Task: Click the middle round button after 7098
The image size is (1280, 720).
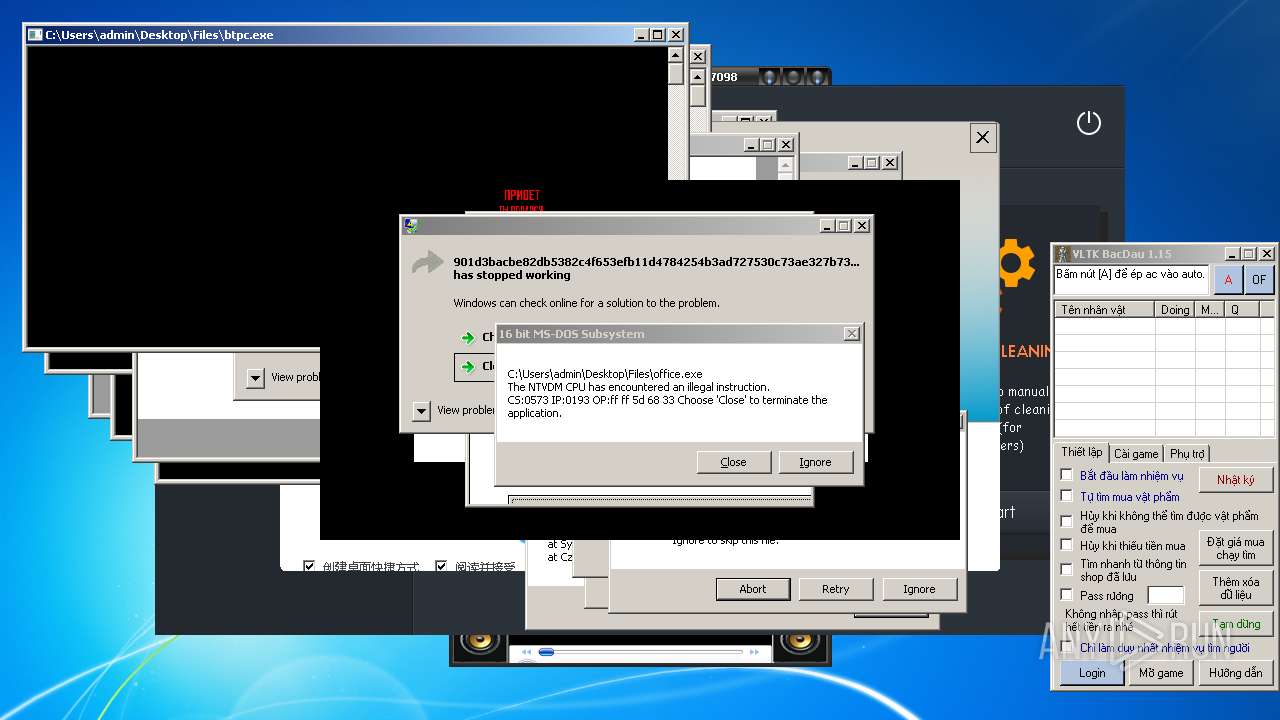Action: pyautogui.click(x=793, y=77)
